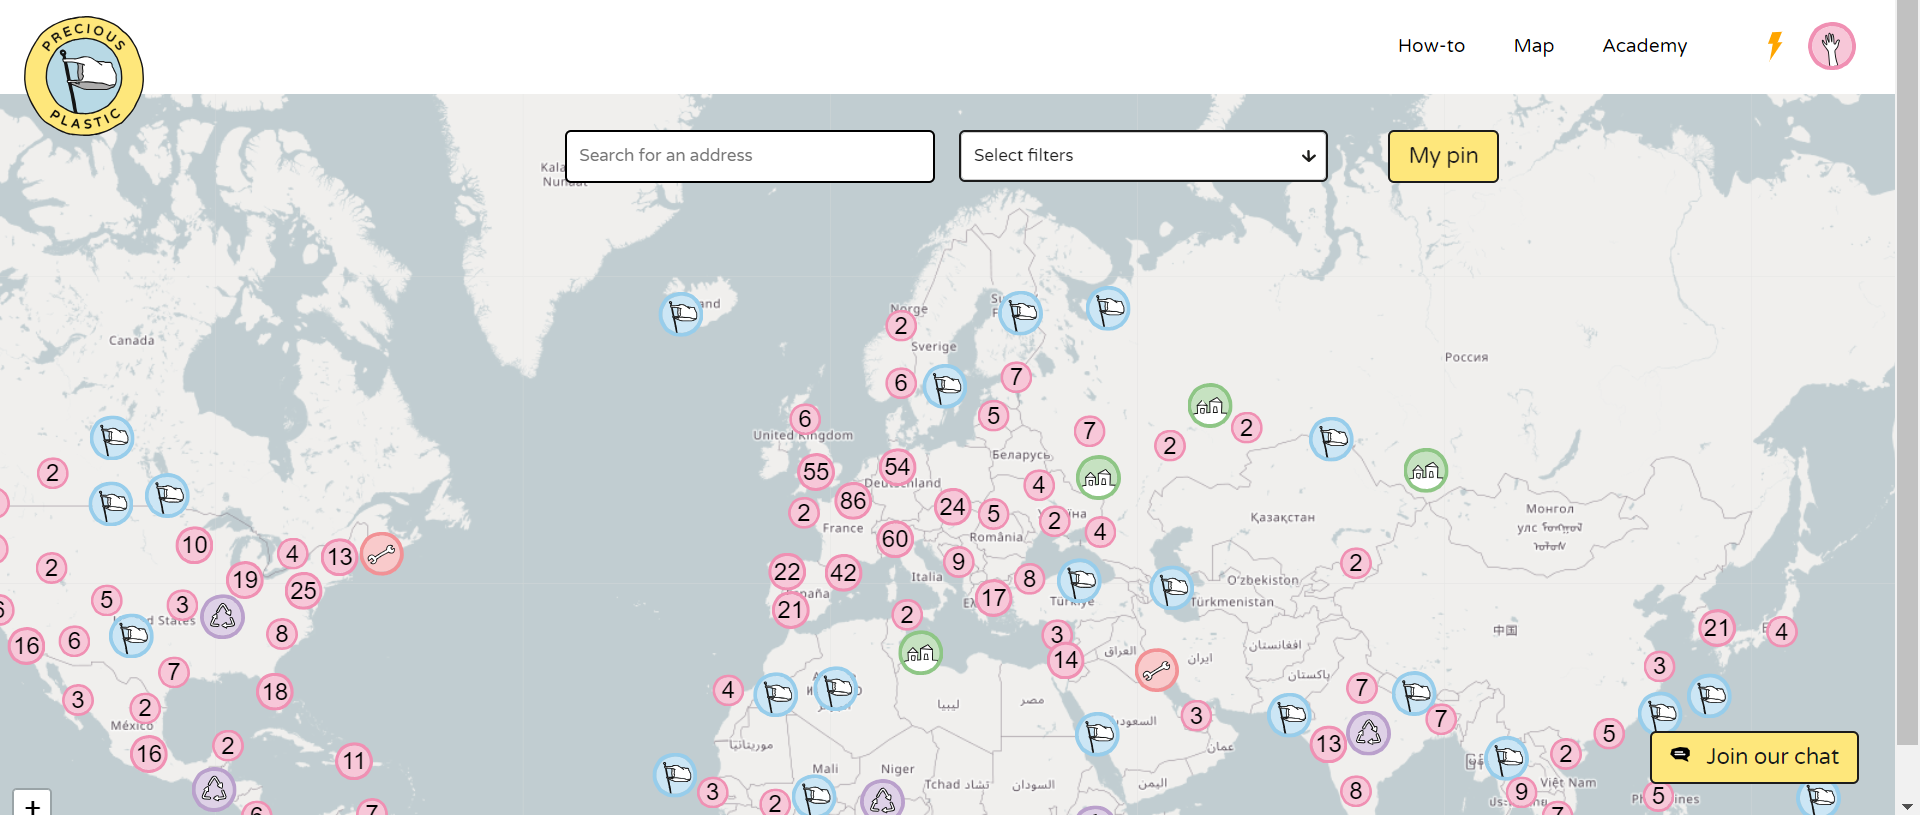
Task: Expand the Select filters dropdown
Action: pyautogui.click(x=1143, y=156)
